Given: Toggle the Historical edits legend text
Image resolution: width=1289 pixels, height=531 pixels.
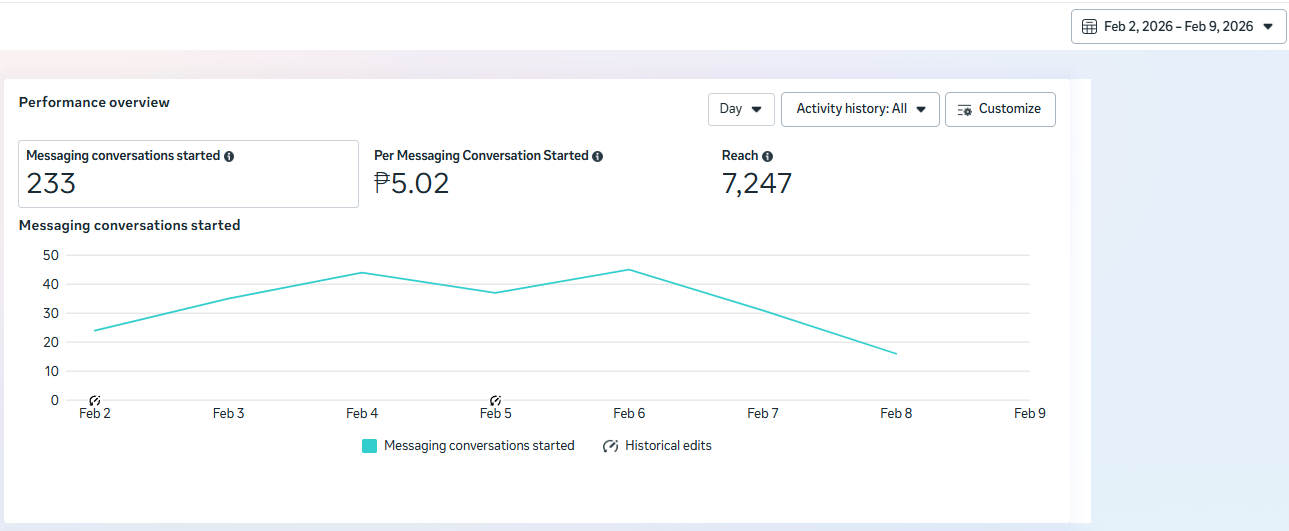Looking at the screenshot, I should point(668,446).
